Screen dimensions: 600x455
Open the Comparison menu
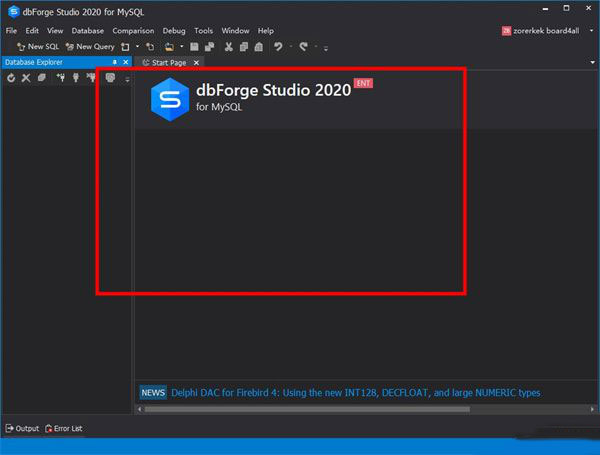133,31
